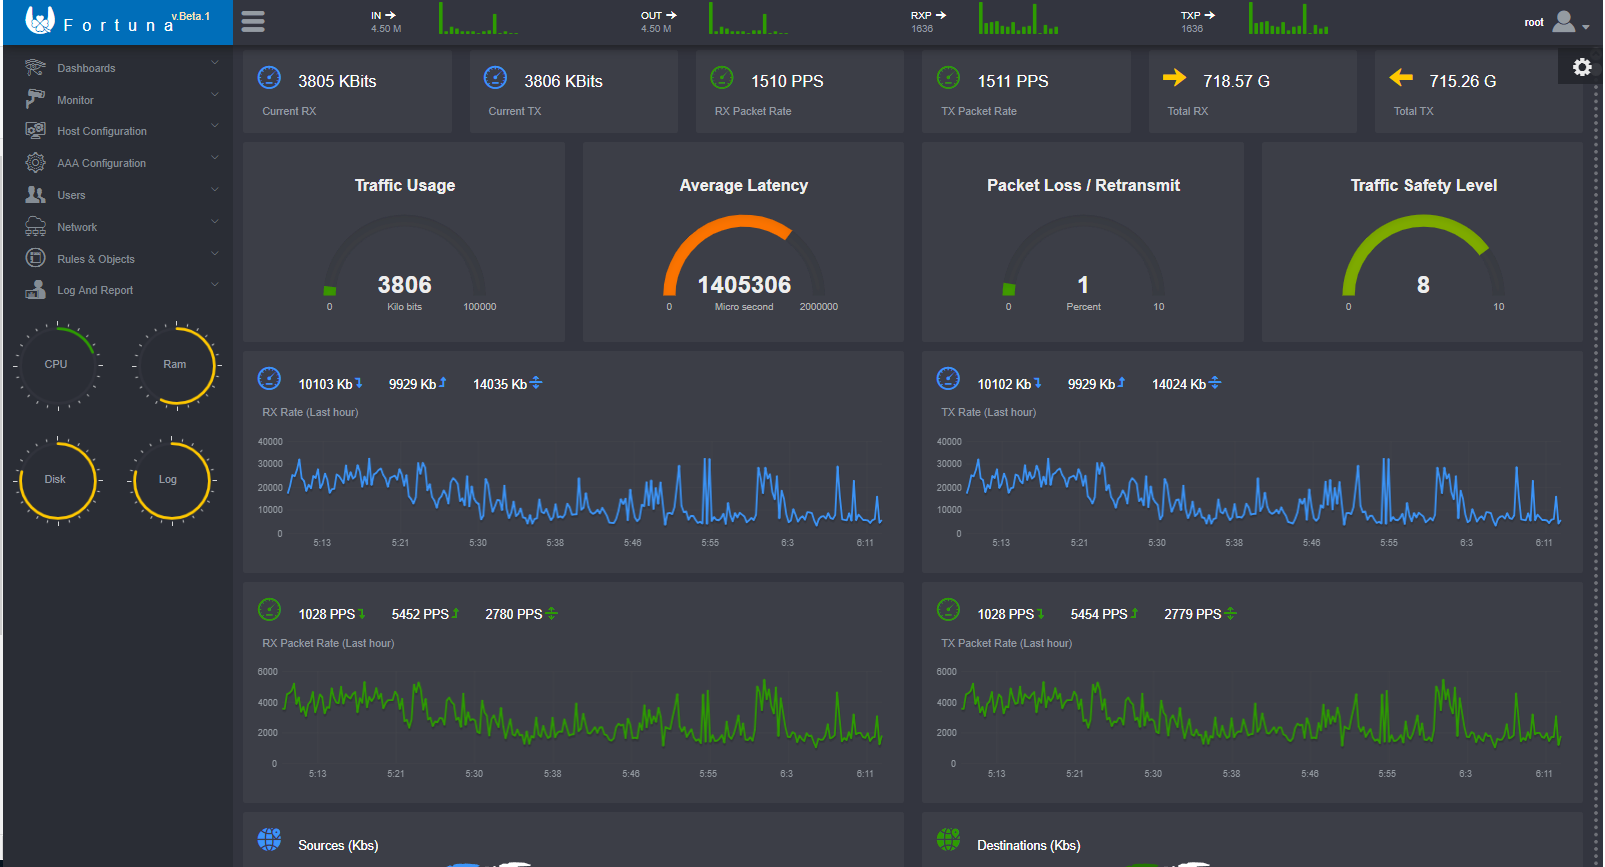Click the Average Latency gauge value

[744, 285]
